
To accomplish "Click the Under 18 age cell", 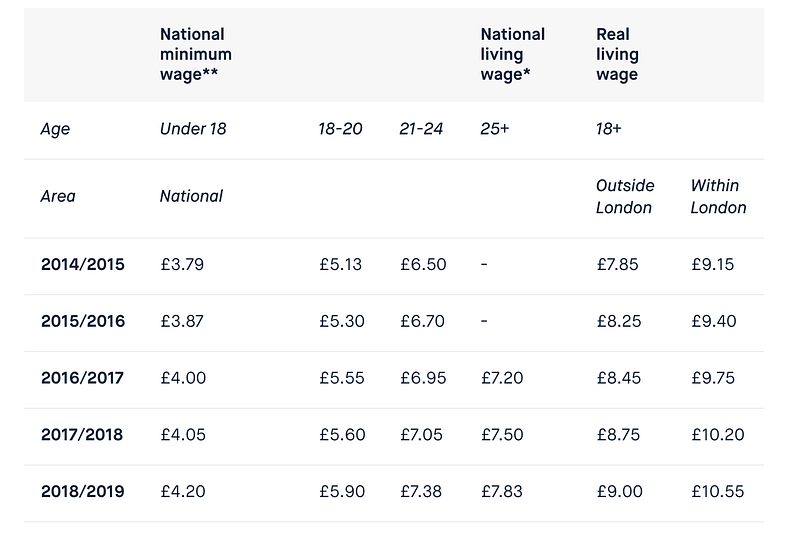I will click(193, 129).
